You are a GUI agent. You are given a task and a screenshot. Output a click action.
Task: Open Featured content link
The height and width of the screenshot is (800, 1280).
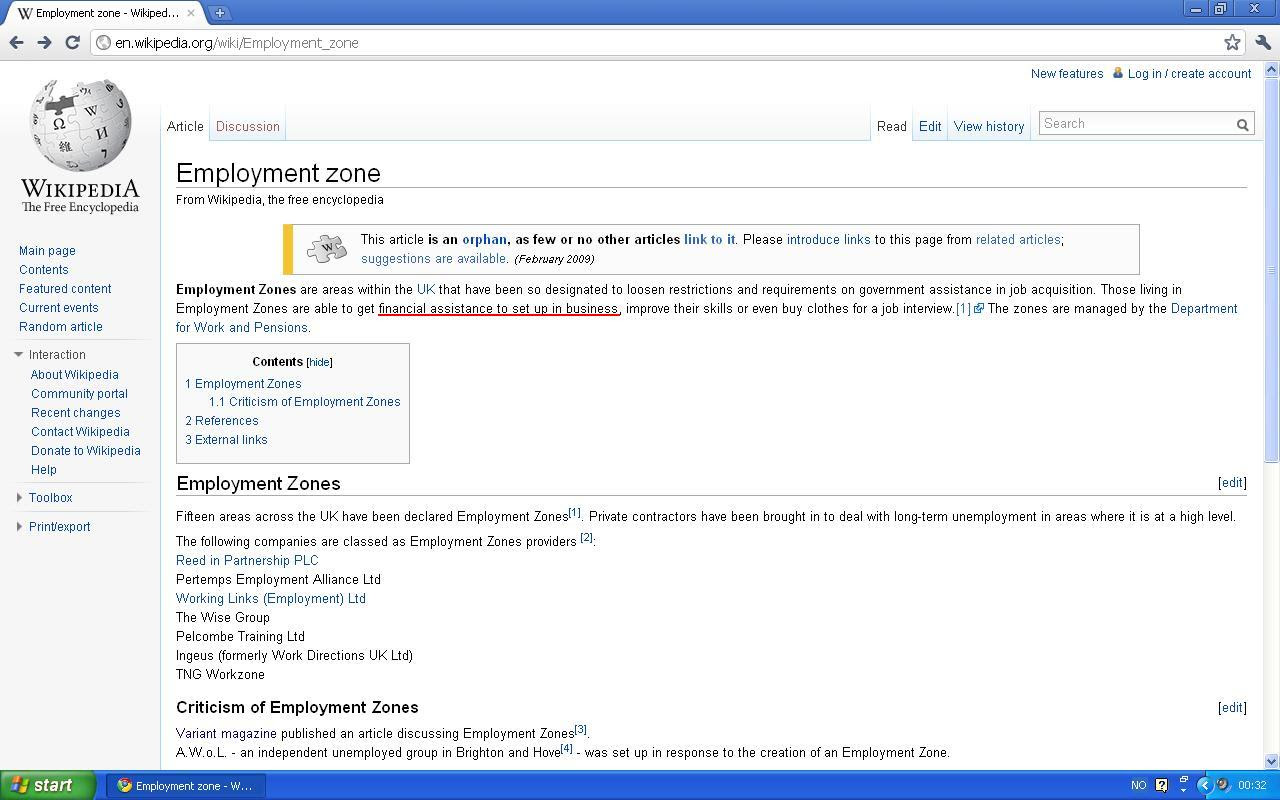click(65, 288)
